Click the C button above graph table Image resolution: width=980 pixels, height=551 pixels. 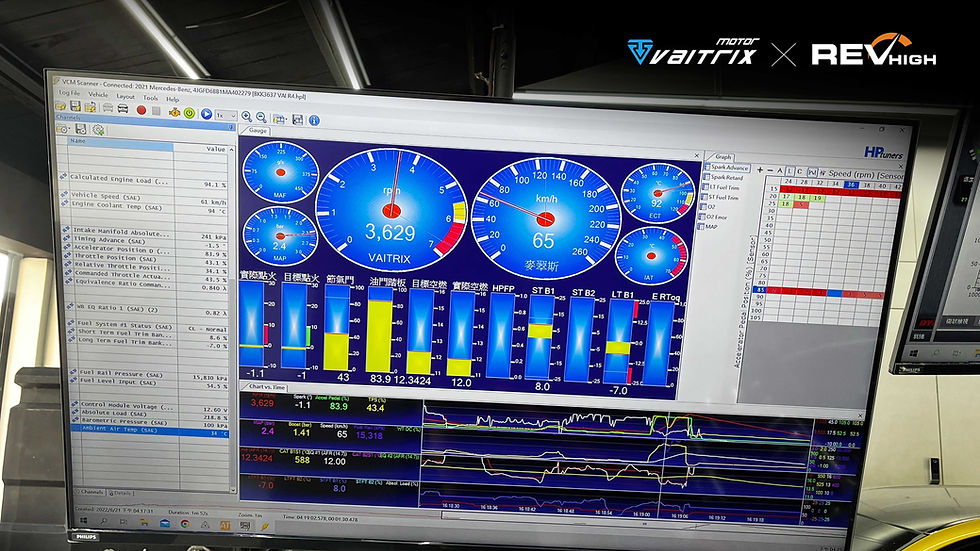[799, 171]
